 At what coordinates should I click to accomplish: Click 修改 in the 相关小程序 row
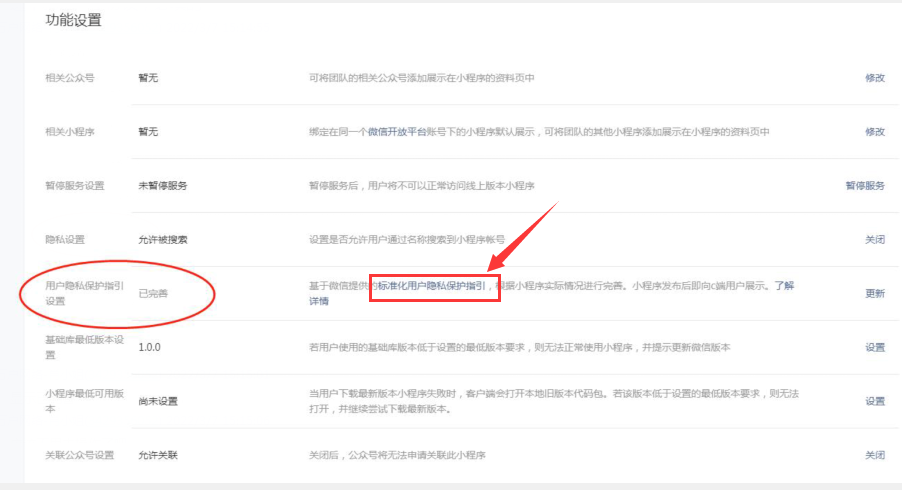click(874, 132)
